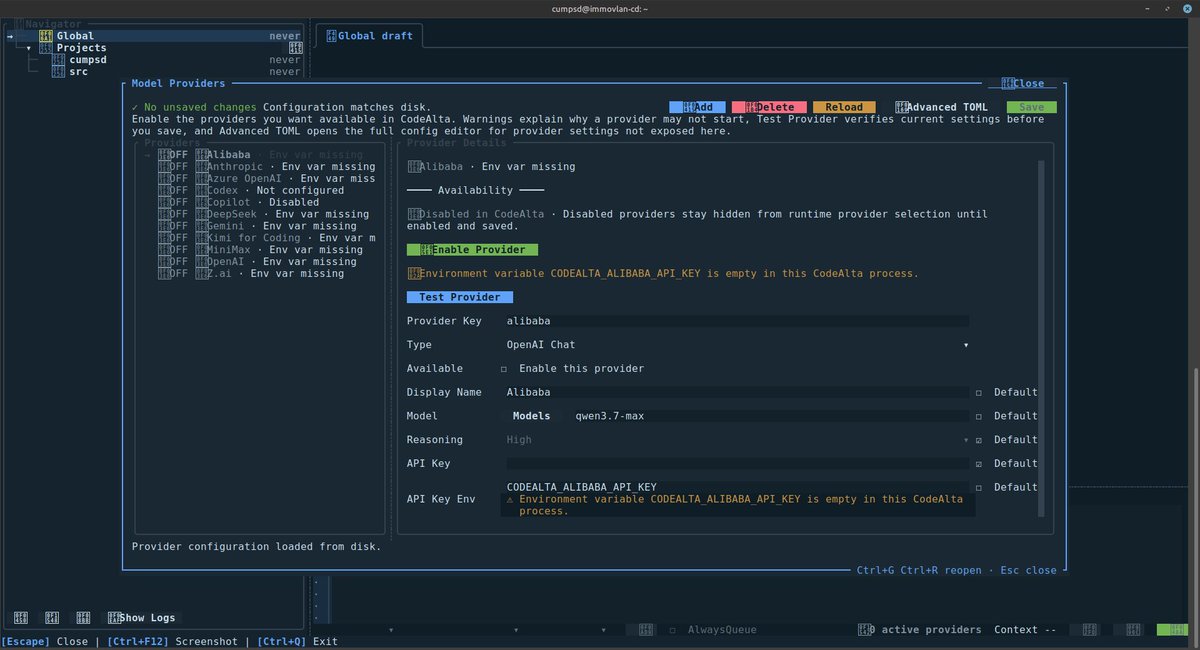The width and height of the screenshot is (1200, 650).
Task: Toggle Default checkbox for Display Name
Action: pos(979,392)
